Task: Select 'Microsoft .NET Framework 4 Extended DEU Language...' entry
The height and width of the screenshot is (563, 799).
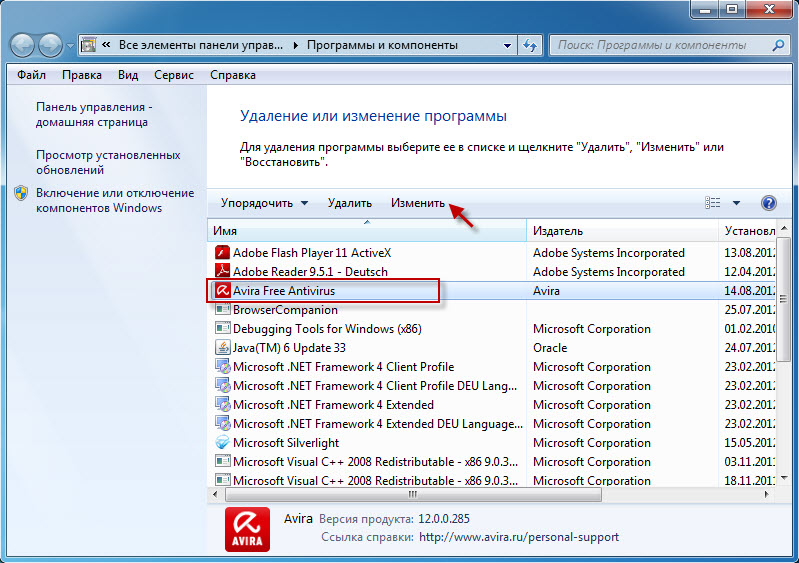Action: pos(378,423)
